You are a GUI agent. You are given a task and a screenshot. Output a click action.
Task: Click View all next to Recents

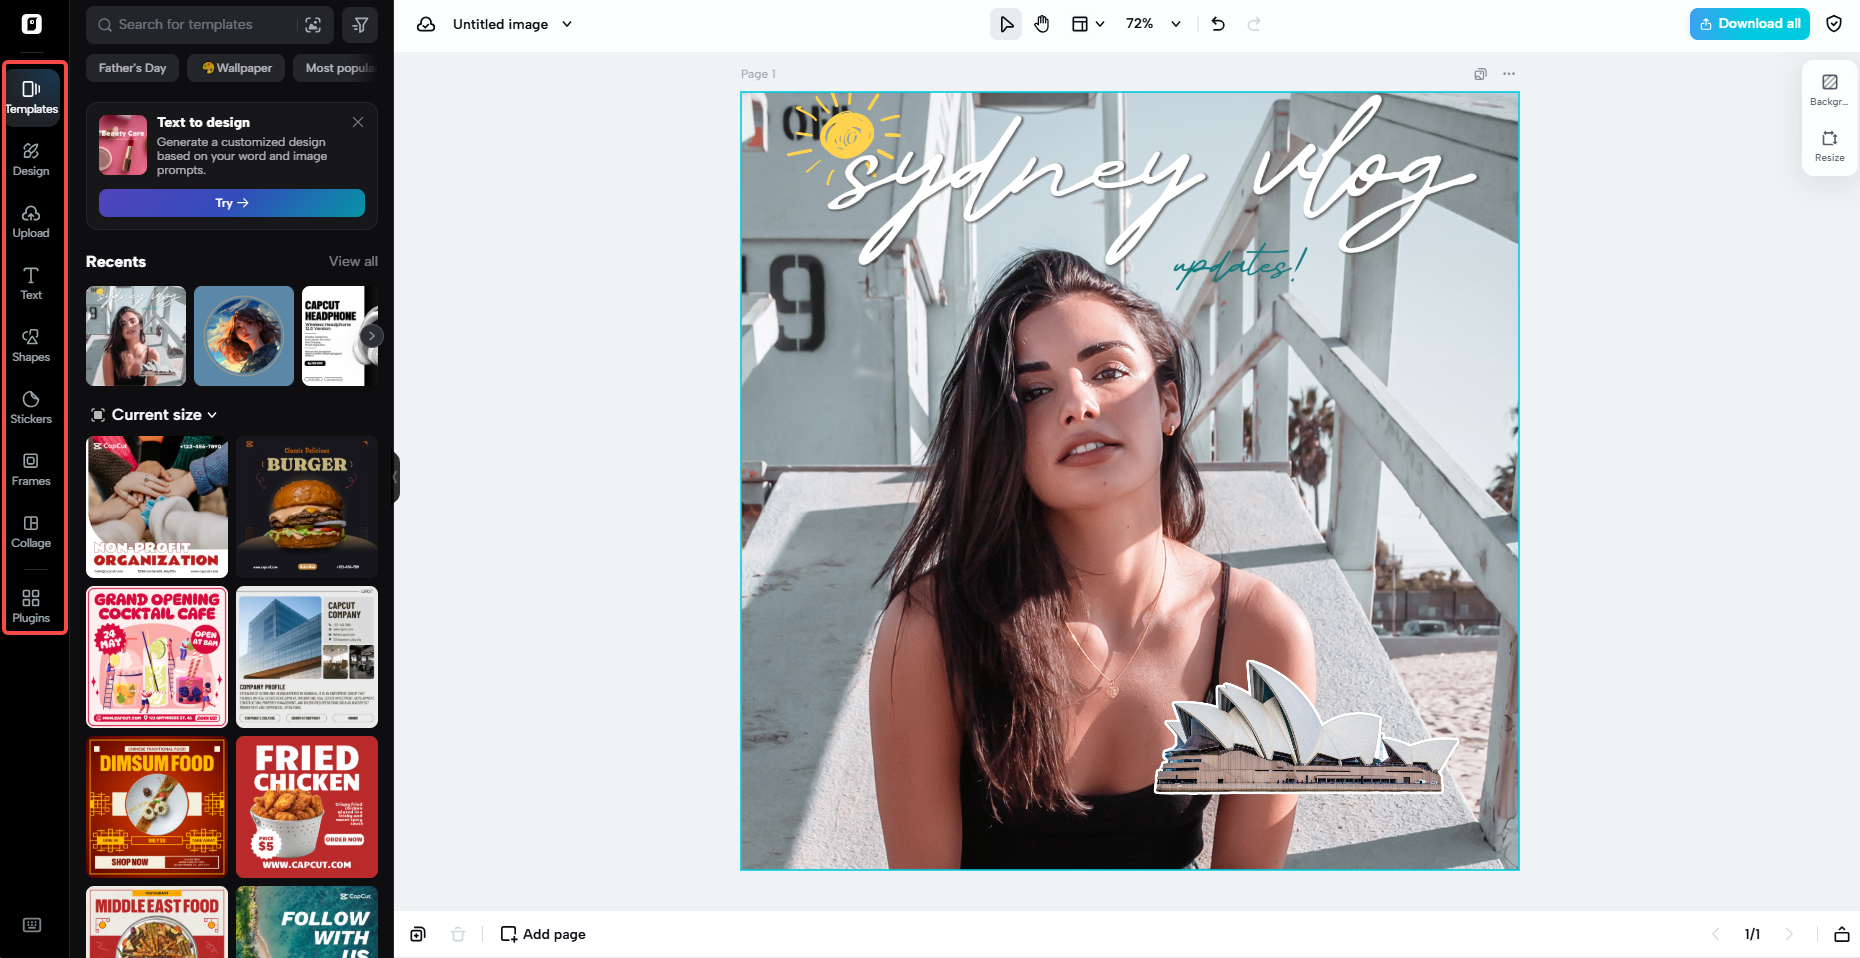[x=352, y=261]
